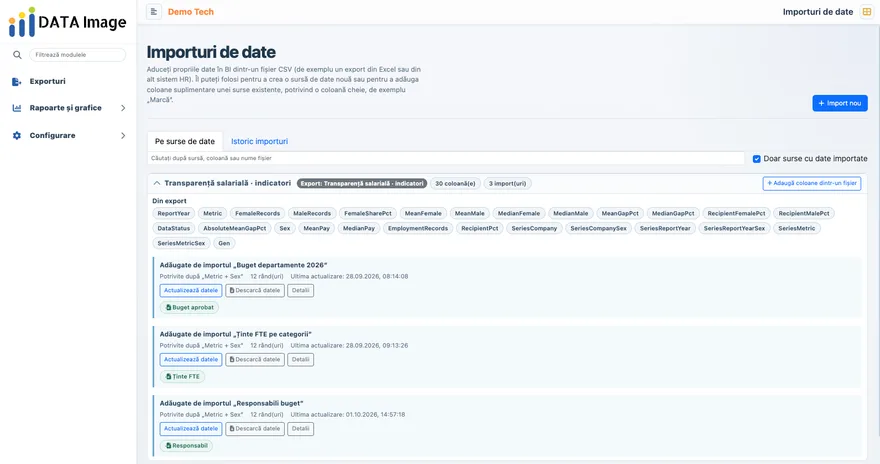Focus the source search field under tabs
Image resolution: width=880 pixels, height=464 pixels.
pyautogui.click(x=446, y=158)
